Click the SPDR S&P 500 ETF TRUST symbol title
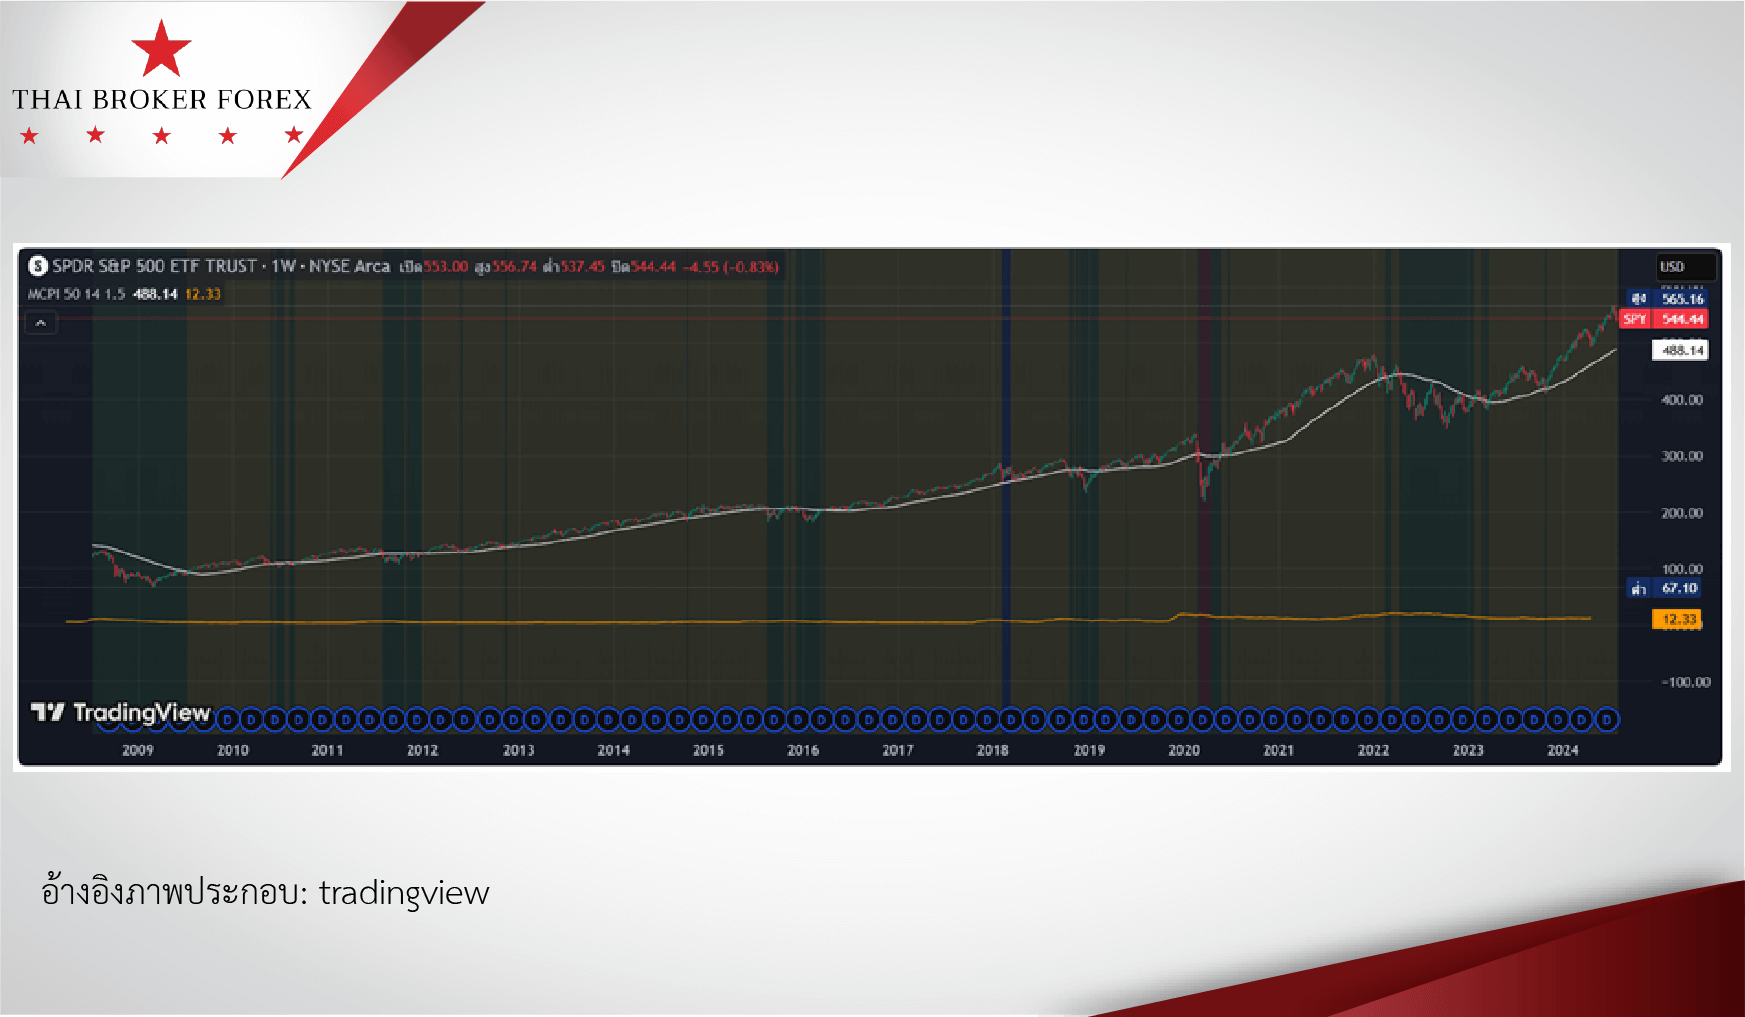 (x=155, y=266)
